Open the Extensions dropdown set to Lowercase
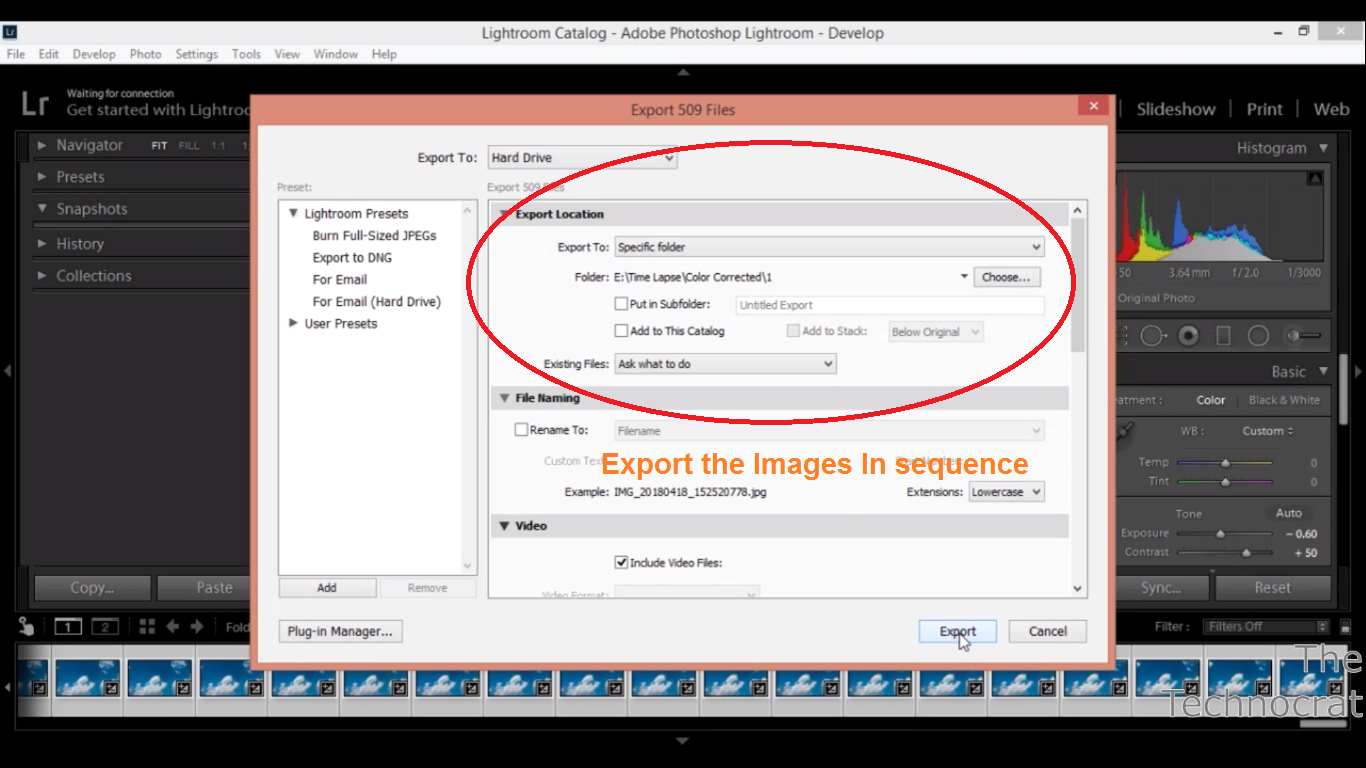The width and height of the screenshot is (1366, 768). (x=1006, y=491)
